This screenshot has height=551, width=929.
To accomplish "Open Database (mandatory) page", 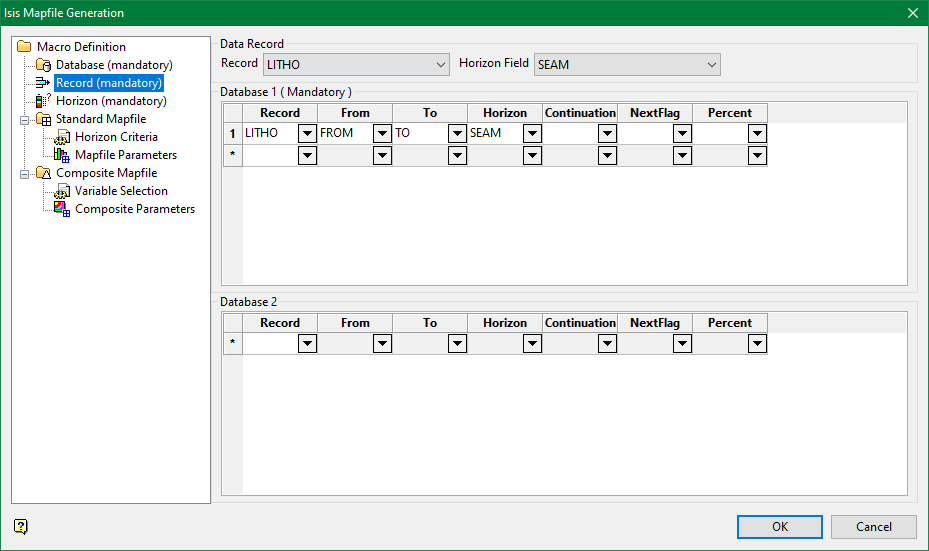I will click(x=114, y=65).
